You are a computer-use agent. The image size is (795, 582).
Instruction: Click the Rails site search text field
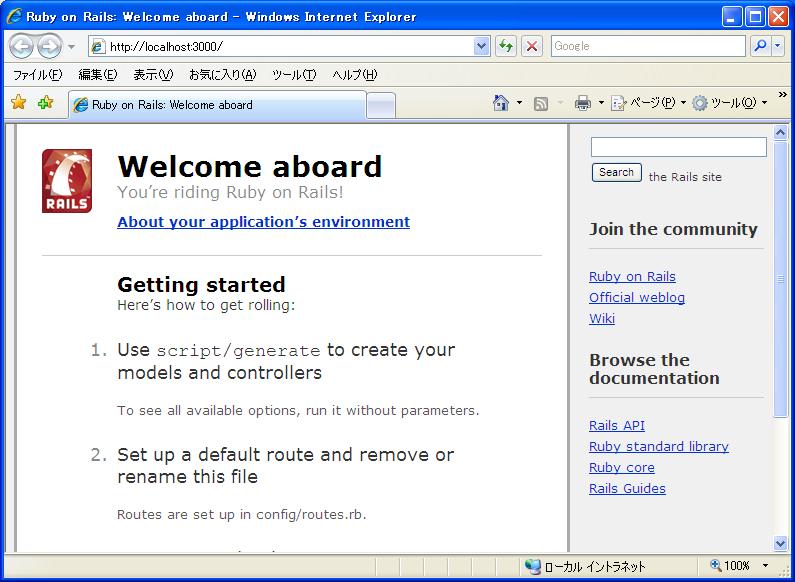(x=678, y=147)
